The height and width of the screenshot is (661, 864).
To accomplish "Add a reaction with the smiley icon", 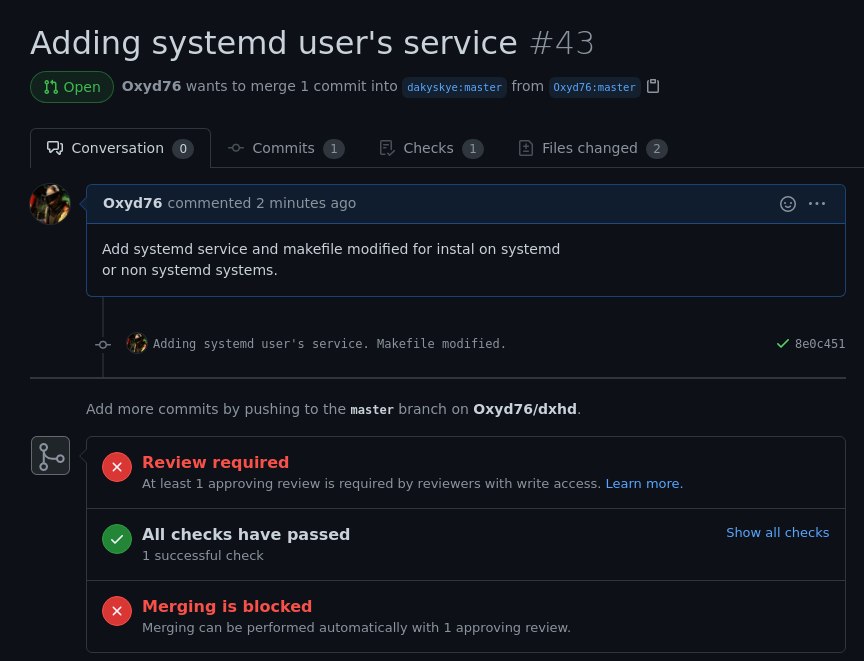I will point(788,204).
